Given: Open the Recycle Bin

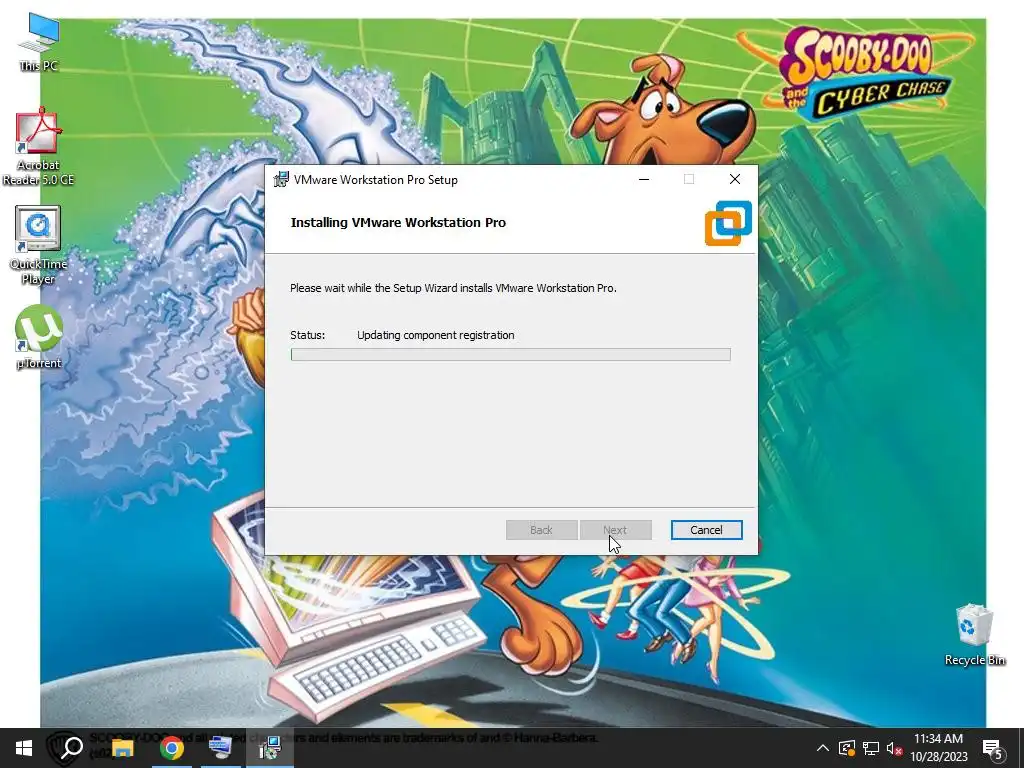Looking at the screenshot, I should coord(974,635).
